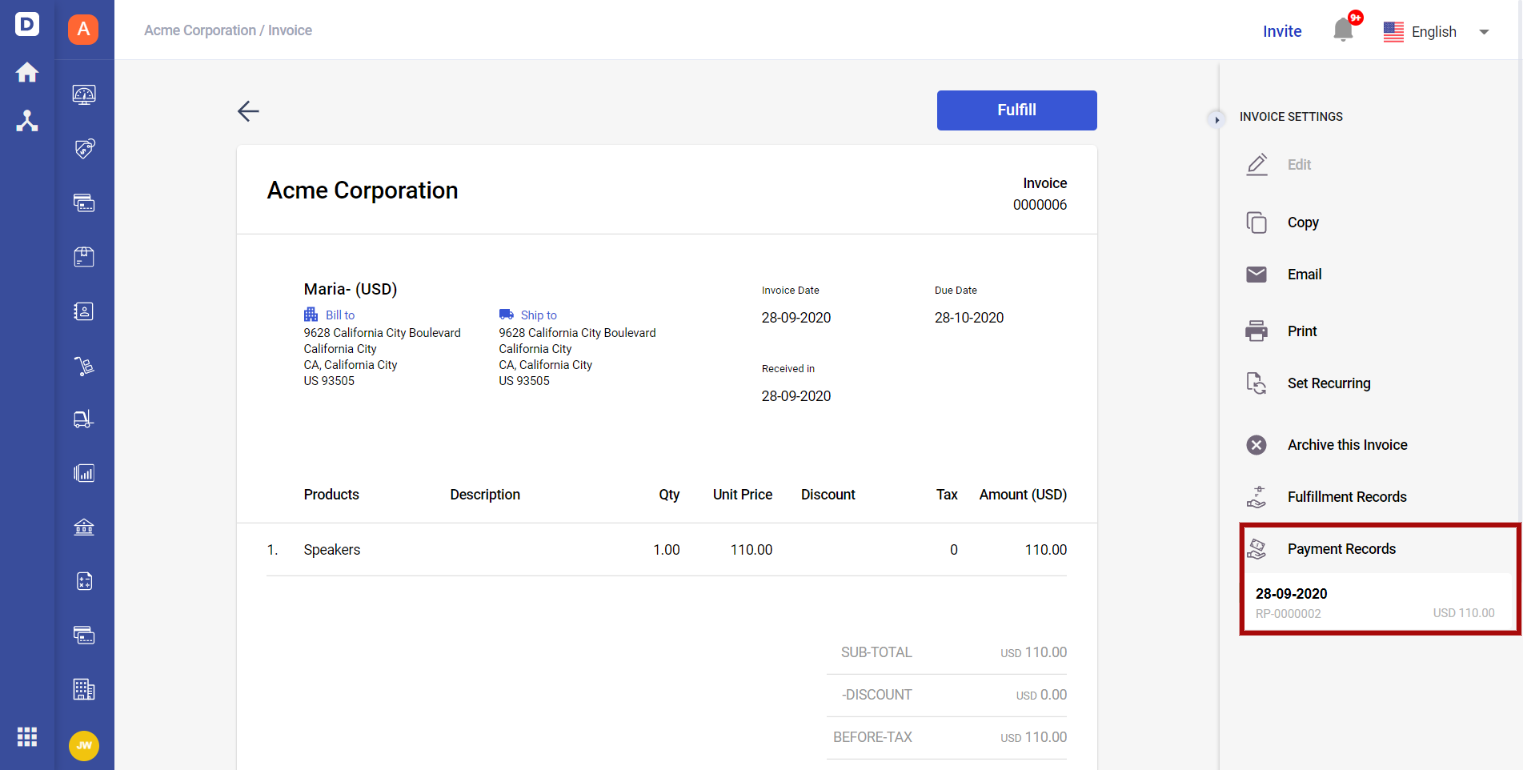Click the Edit pencil icon
1523x770 pixels.
[x=1257, y=165]
